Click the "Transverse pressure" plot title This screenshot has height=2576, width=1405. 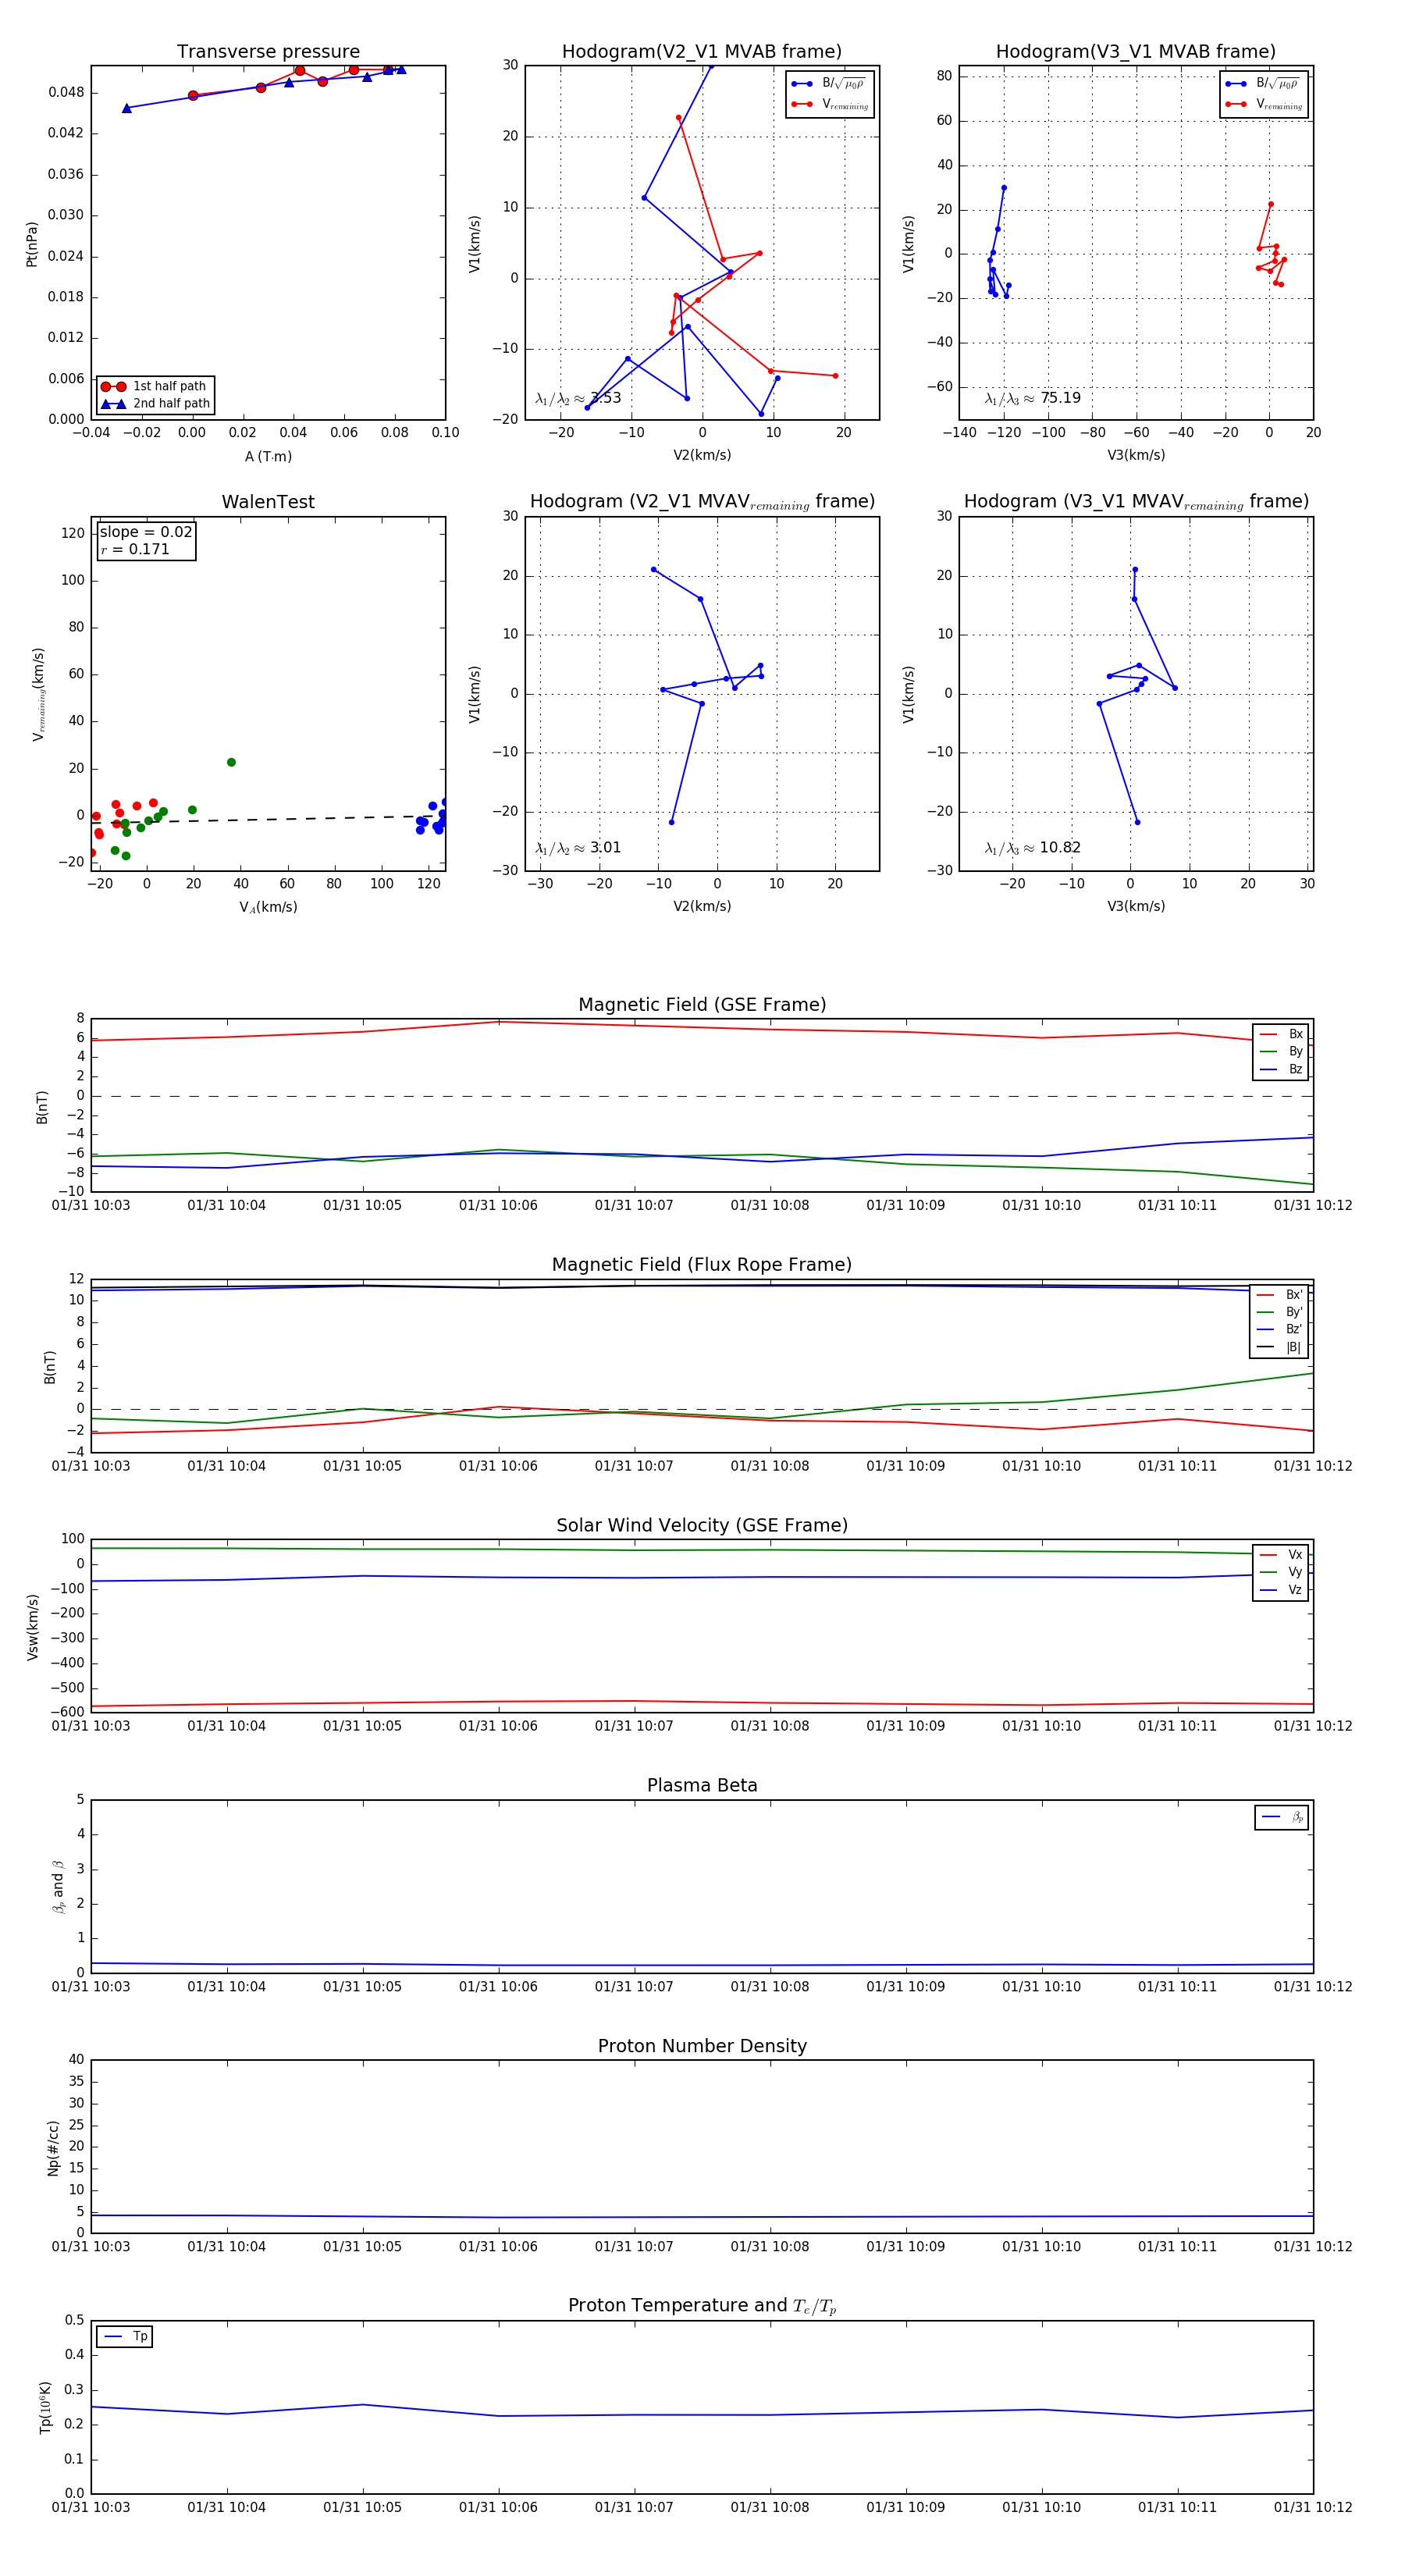(268, 52)
